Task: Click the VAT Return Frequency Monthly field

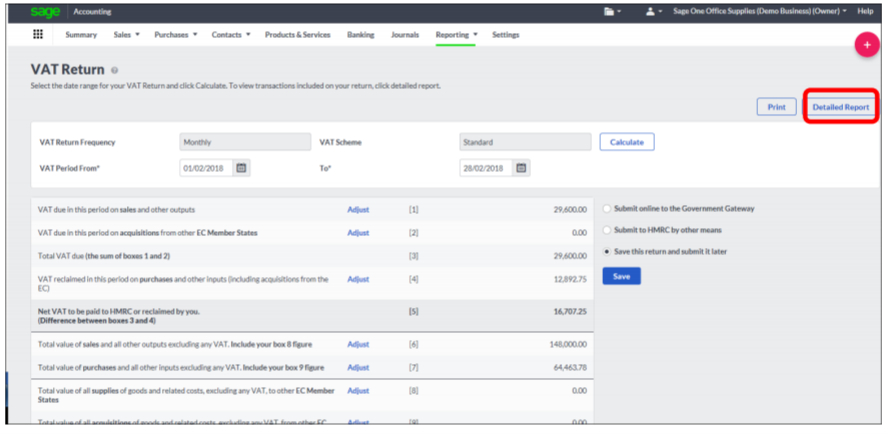Action: 245,142
